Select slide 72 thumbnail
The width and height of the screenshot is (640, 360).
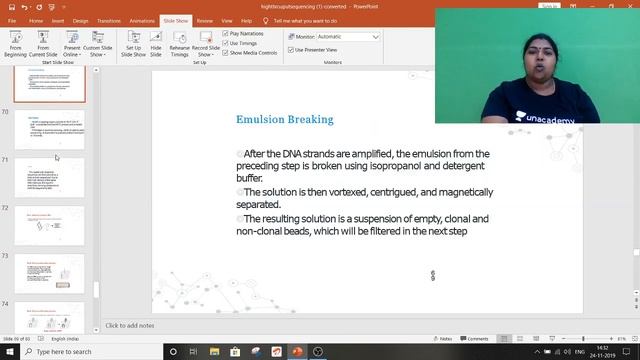point(49,225)
